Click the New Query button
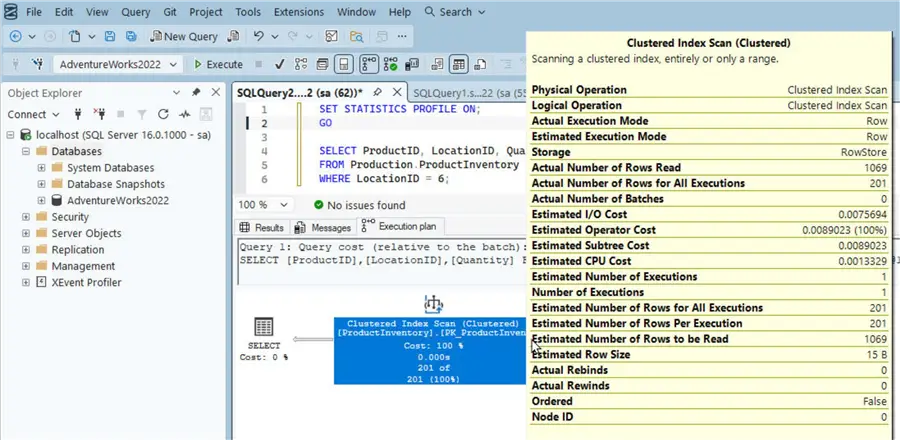 tap(184, 36)
